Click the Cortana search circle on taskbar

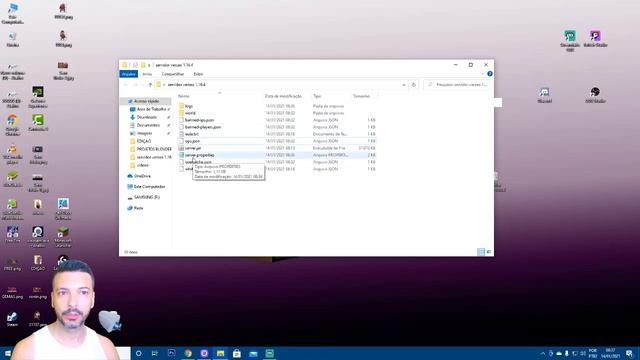138,353
